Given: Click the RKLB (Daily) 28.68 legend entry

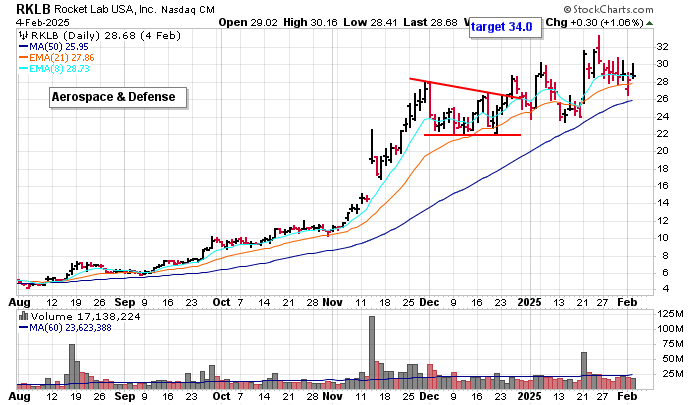Looking at the screenshot, I should pyautogui.click(x=105, y=35).
